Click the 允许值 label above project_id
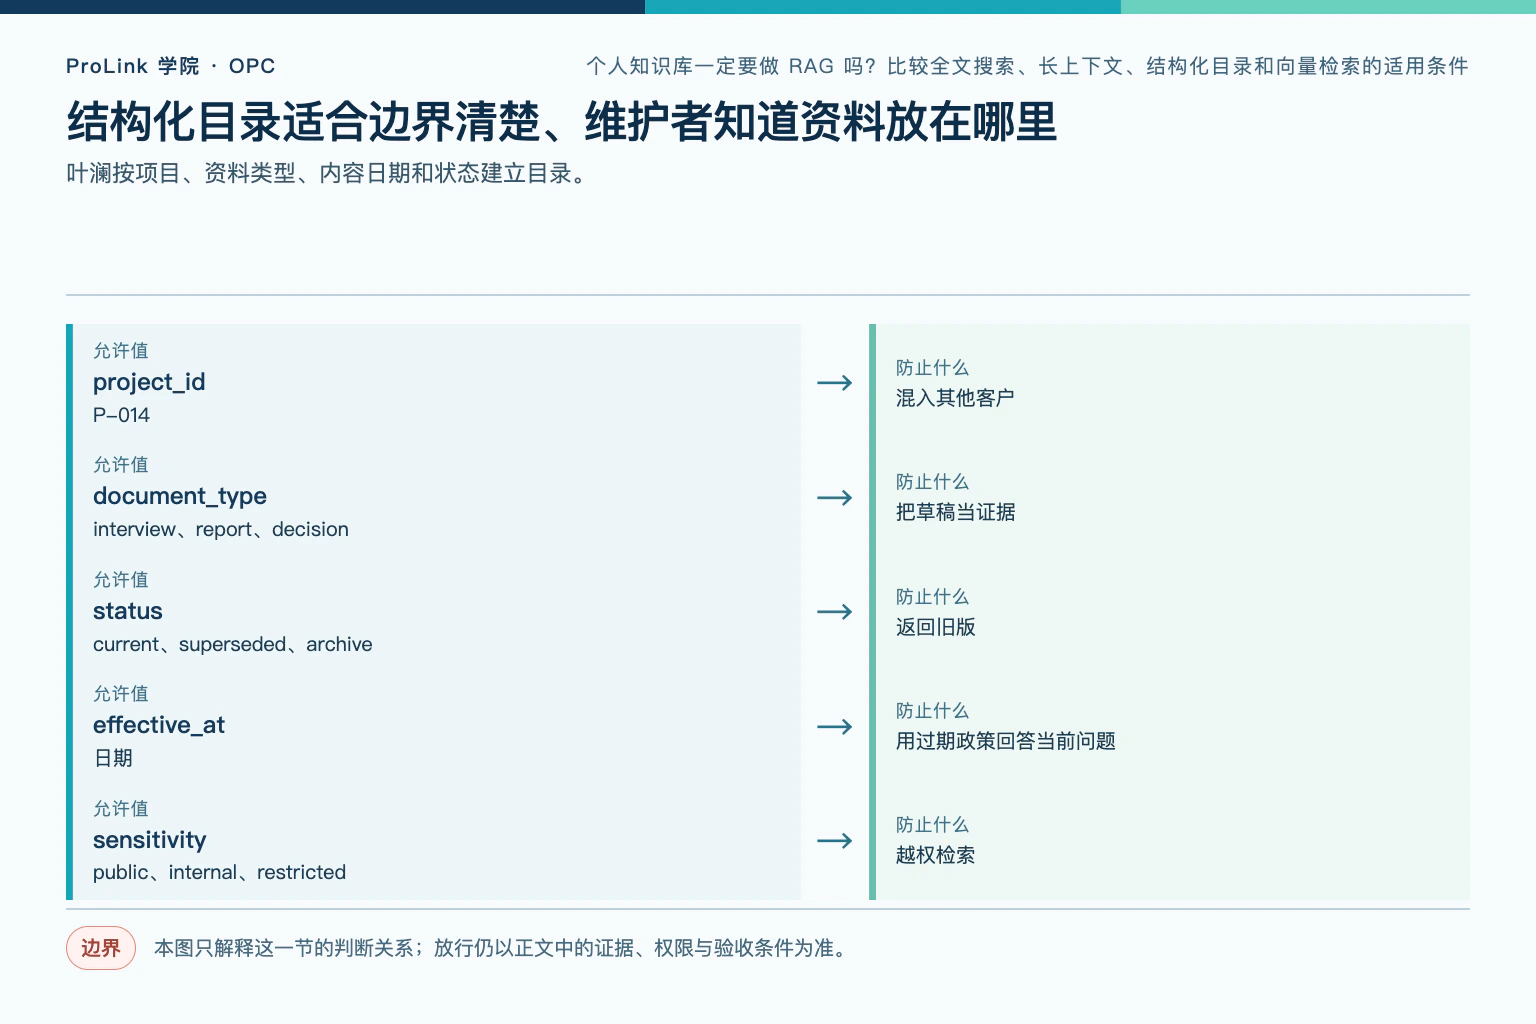This screenshot has height=1024, width=1536. pos(121,351)
